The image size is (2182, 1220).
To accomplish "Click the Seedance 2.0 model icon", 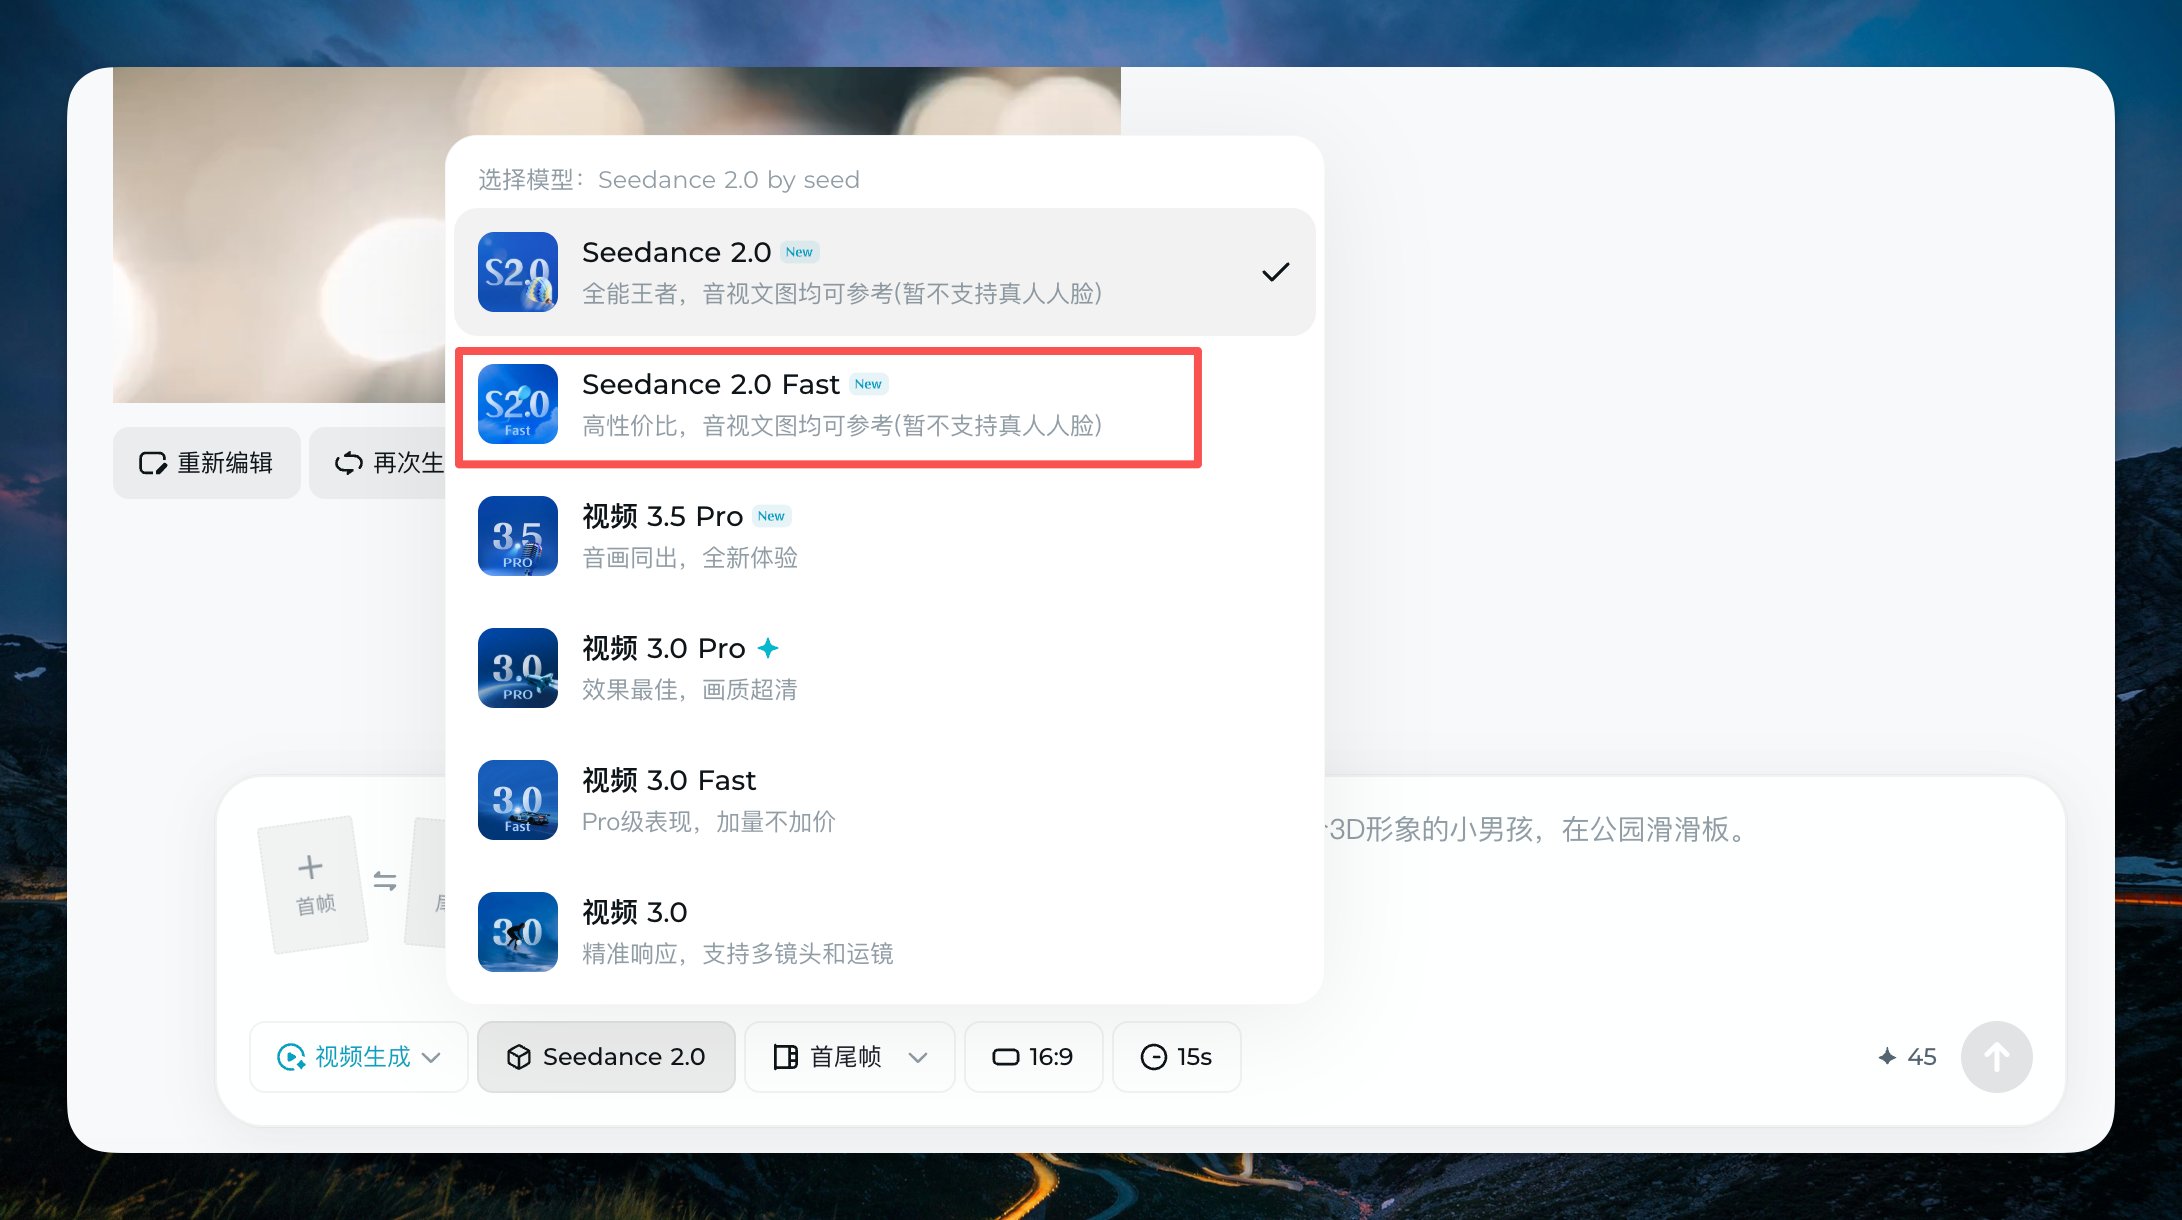I will (x=517, y=272).
